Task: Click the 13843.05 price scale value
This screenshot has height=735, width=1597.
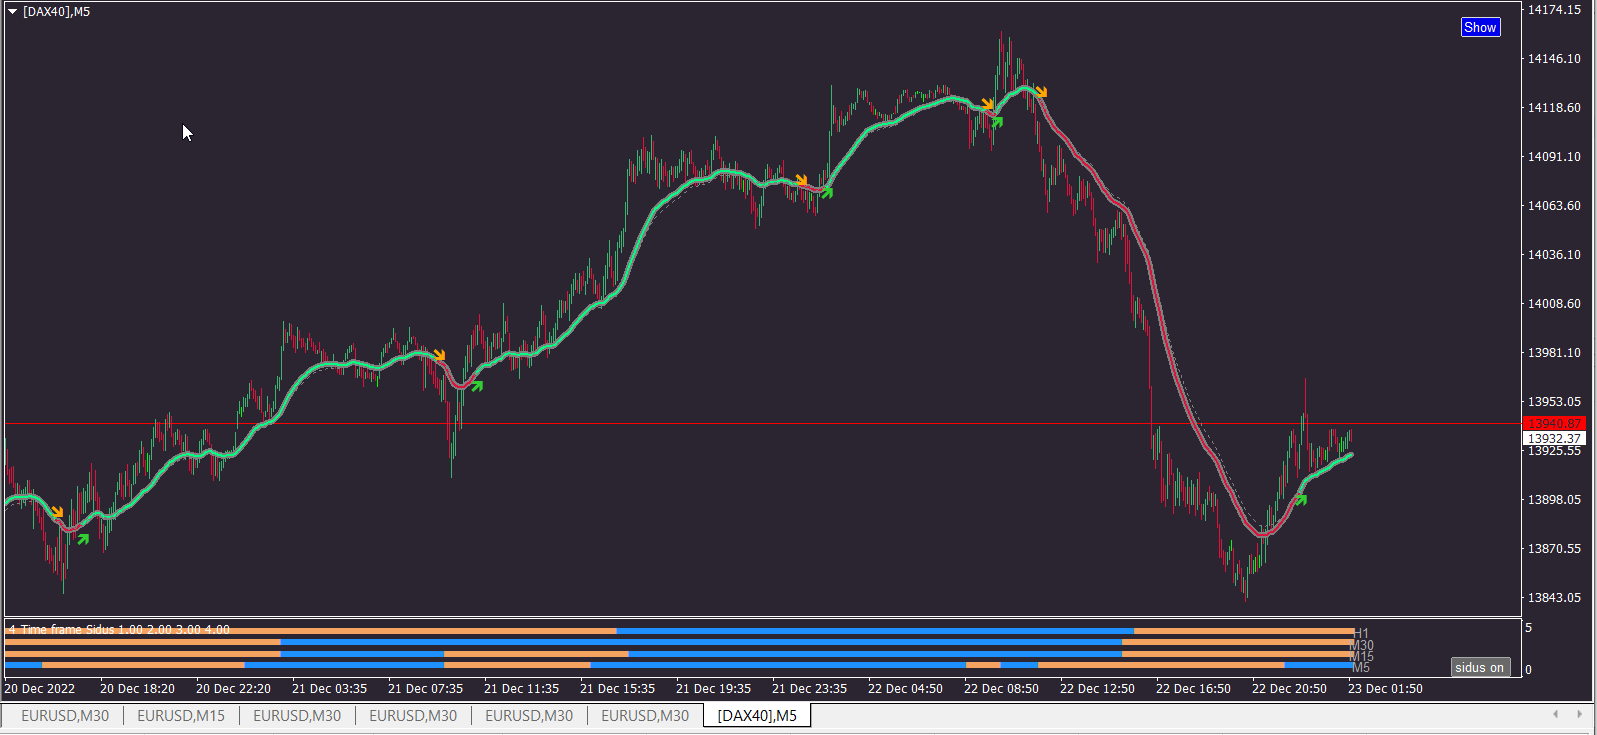Action: tap(1554, 598)
